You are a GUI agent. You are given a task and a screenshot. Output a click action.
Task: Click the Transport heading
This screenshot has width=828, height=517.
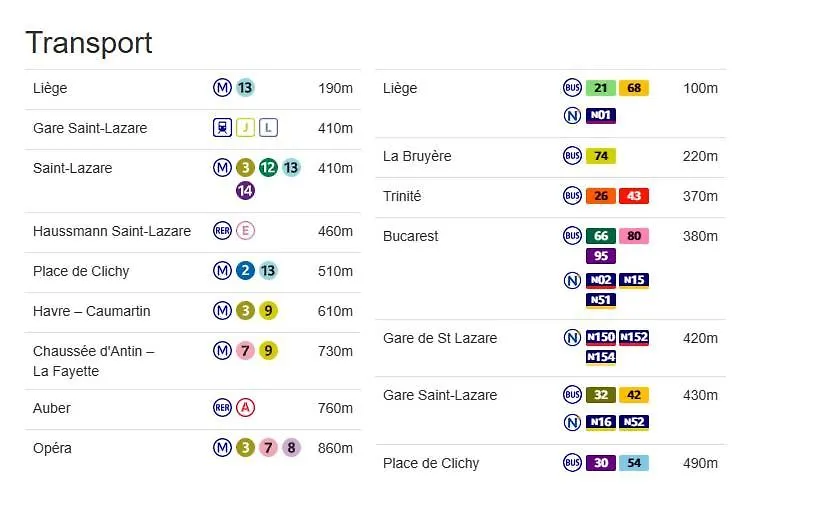pos(89,43)
